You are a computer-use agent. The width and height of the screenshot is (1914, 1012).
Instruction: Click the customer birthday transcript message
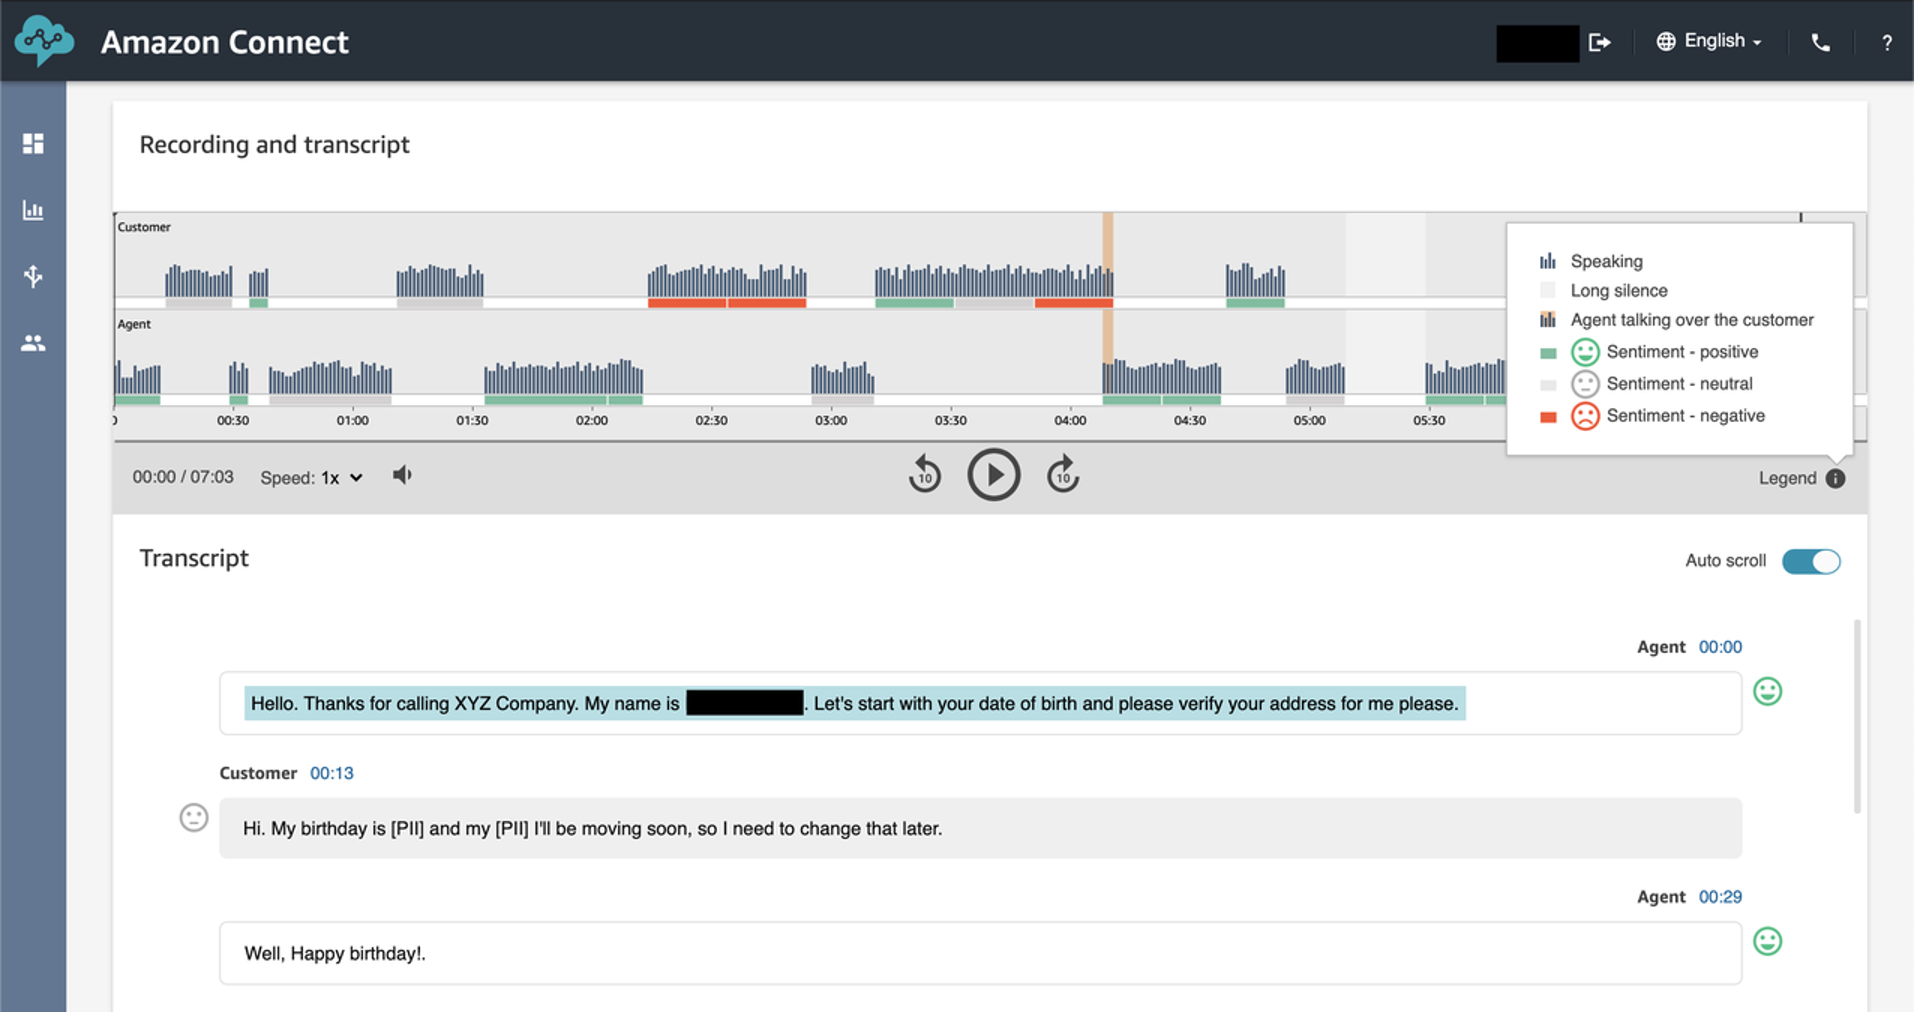(980, 828)
